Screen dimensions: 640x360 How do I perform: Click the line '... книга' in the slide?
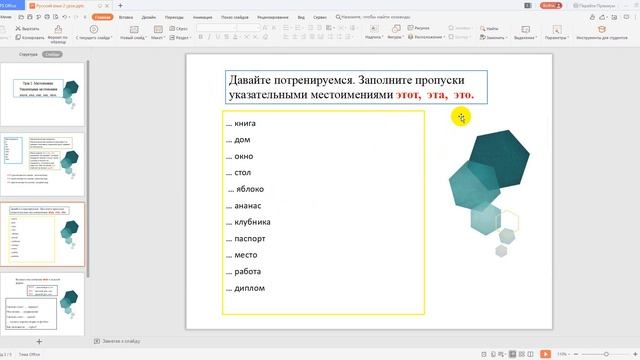(241, 123)
